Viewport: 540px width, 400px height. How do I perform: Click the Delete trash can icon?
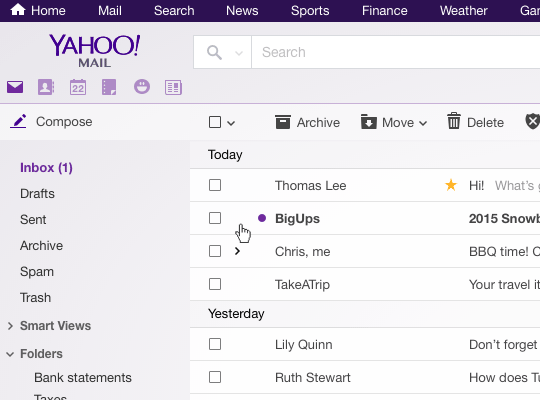(x=454, y=121)
